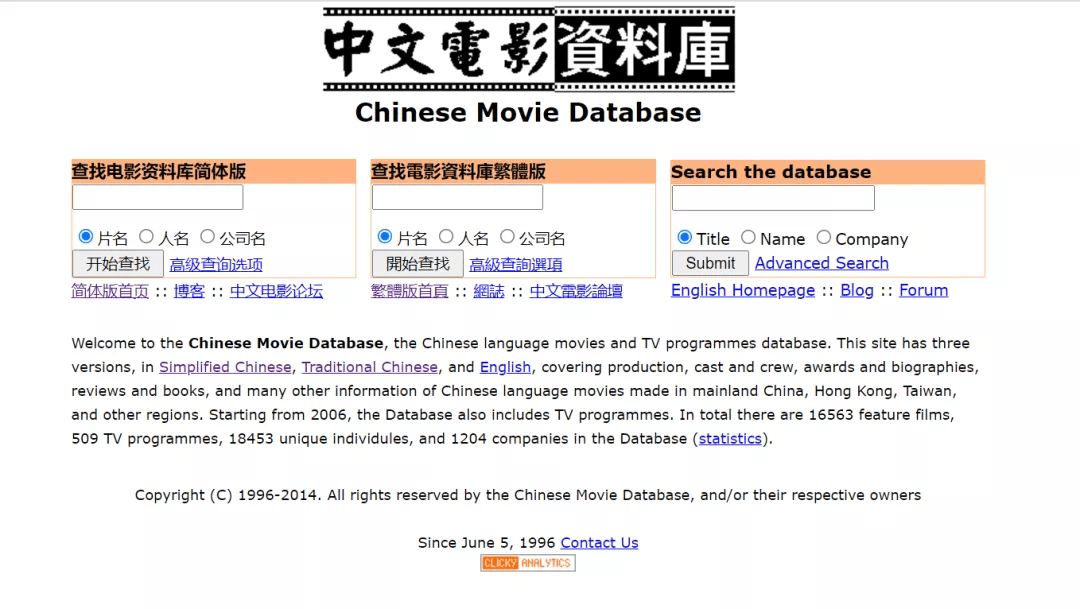The image size is (1080, 609).
Task: Select 人名 radio in simplified Chinese search
Action: [x=146, y=237]
